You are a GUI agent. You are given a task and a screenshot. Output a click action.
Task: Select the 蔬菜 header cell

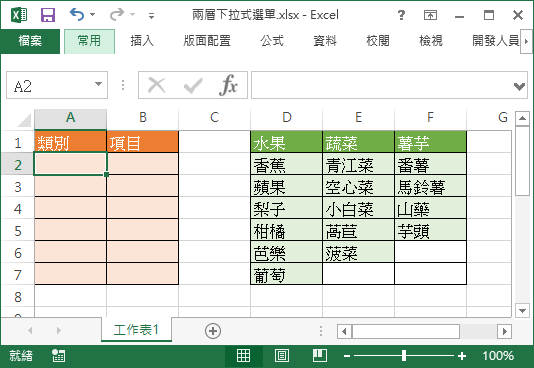359,142
